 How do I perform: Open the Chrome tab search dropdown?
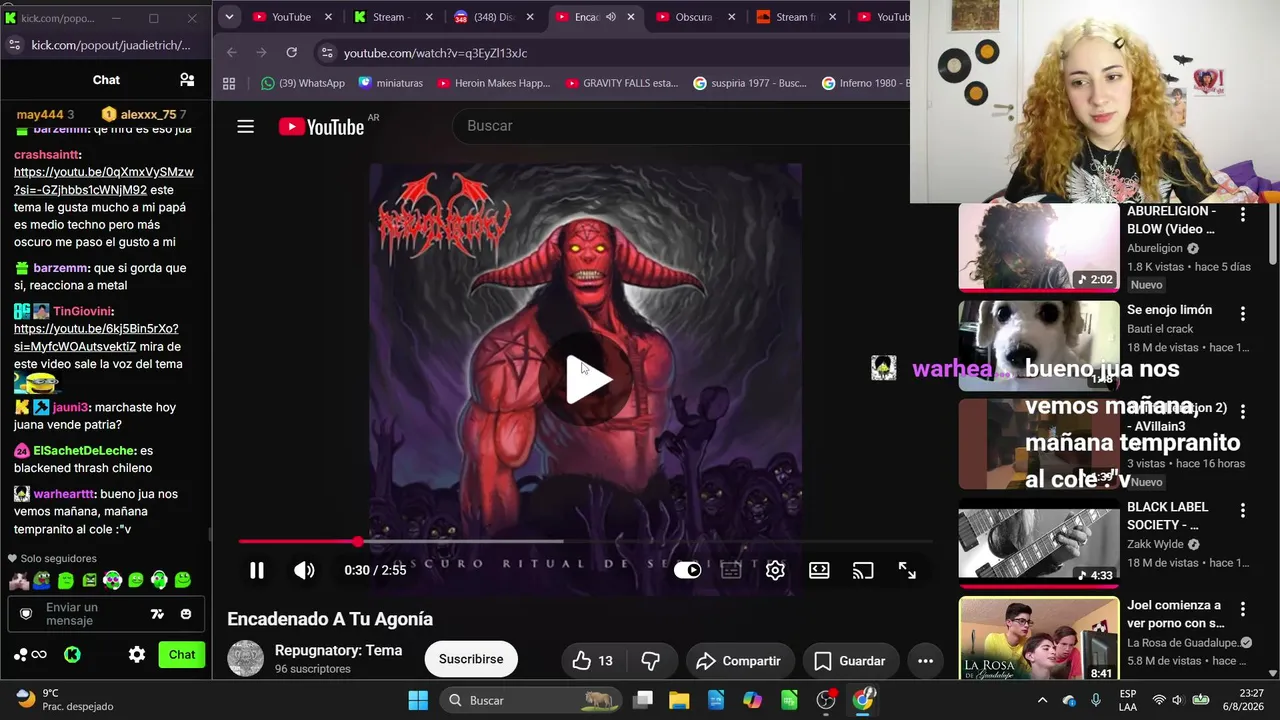tap(229, 17)
